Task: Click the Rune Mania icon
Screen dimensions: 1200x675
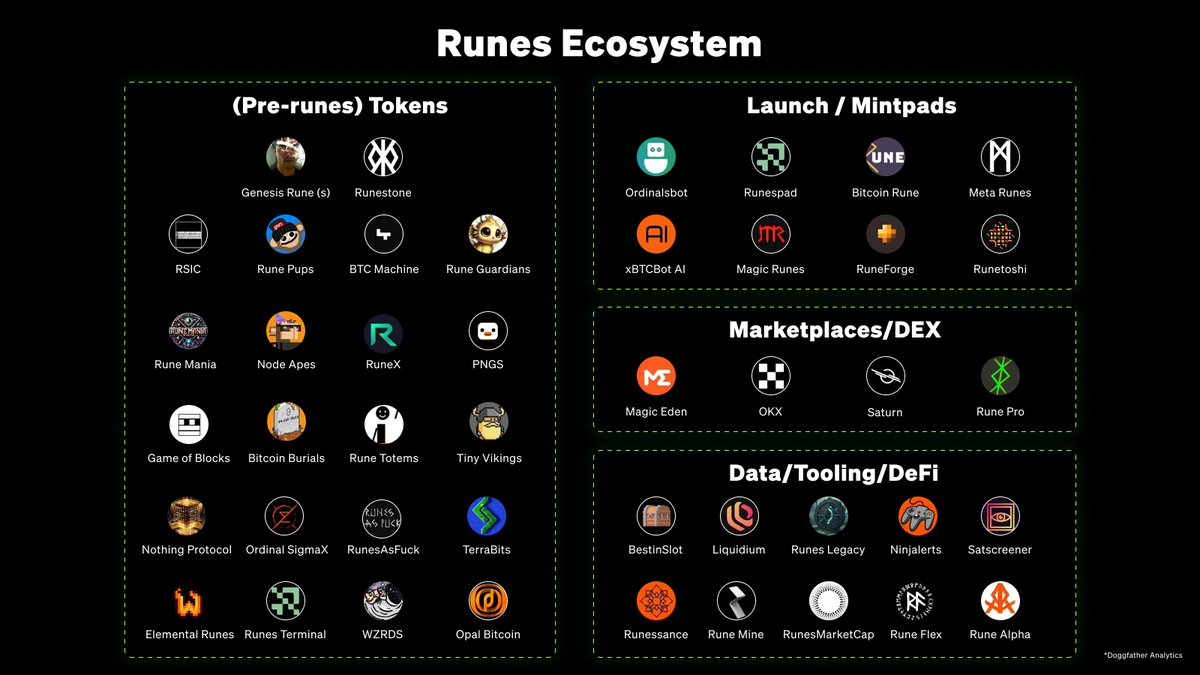Action: click(188, 331)
